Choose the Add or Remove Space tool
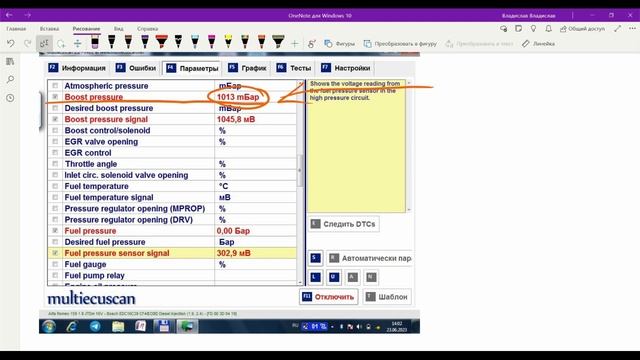 click(78, 43)
